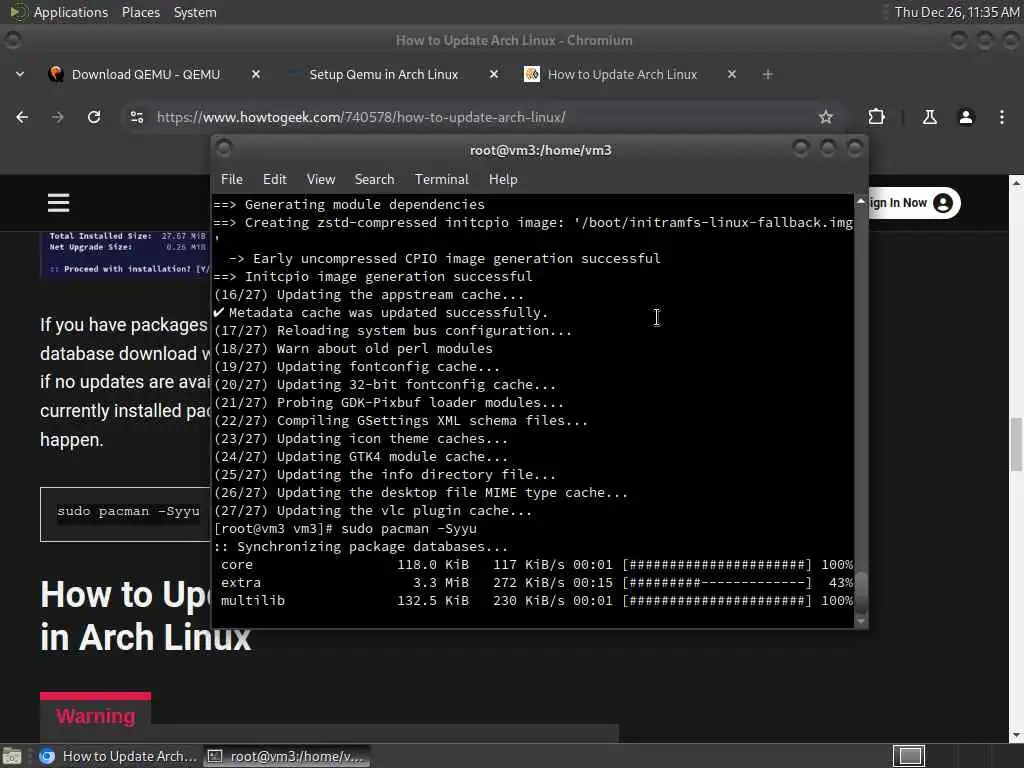
Task: Select the root@vm3 terminal taskbar button
Action: 287,756
